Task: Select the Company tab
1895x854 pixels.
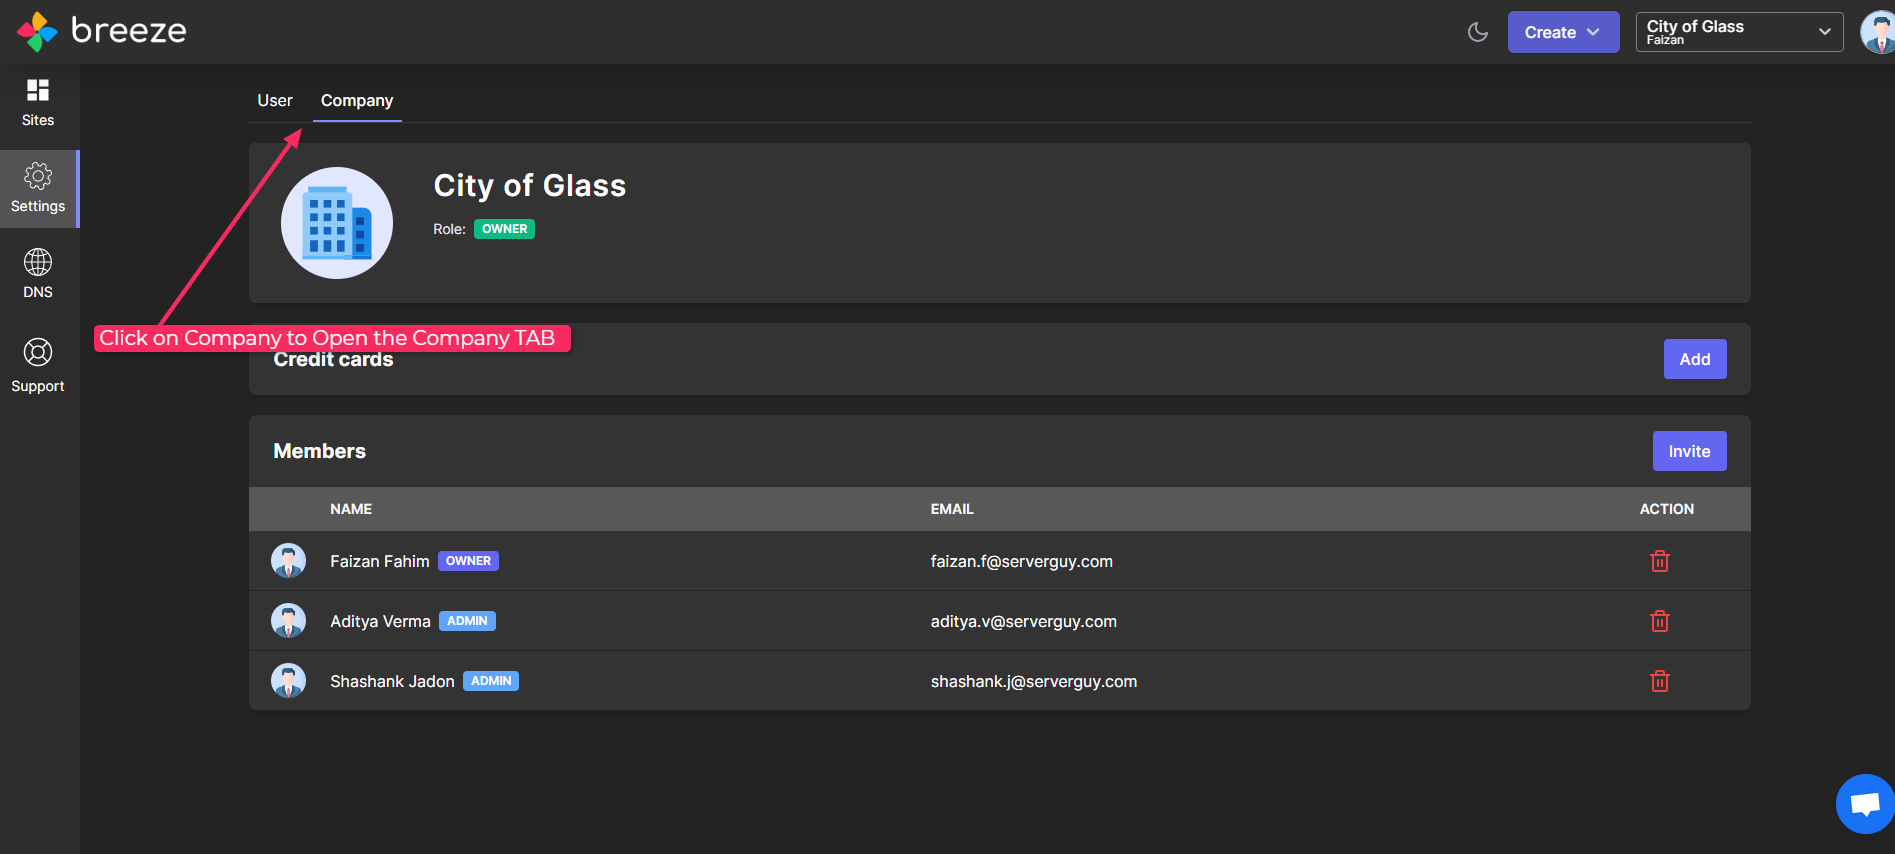Action: 357,100
